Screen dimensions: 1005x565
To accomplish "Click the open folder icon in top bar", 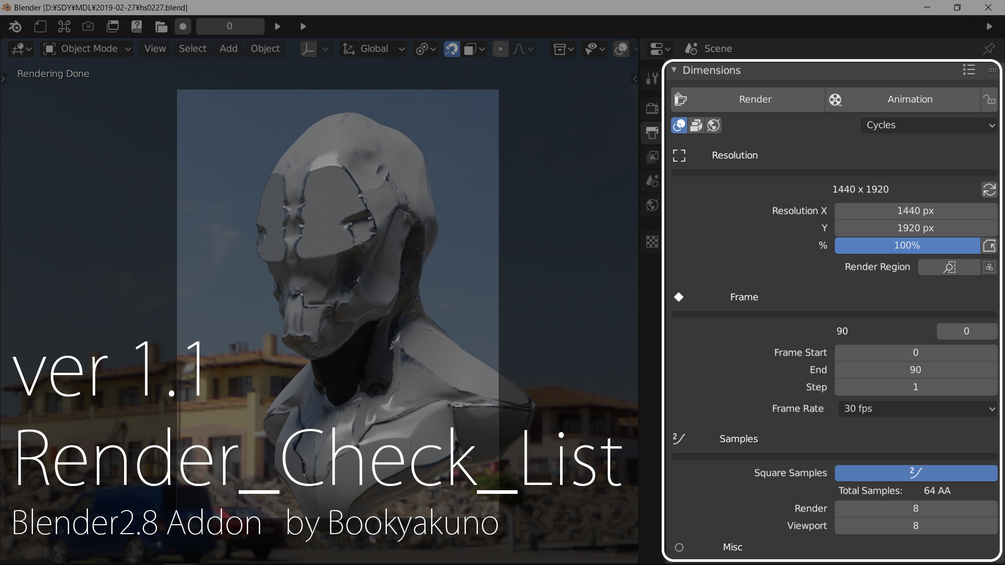I will coord(161,26).
